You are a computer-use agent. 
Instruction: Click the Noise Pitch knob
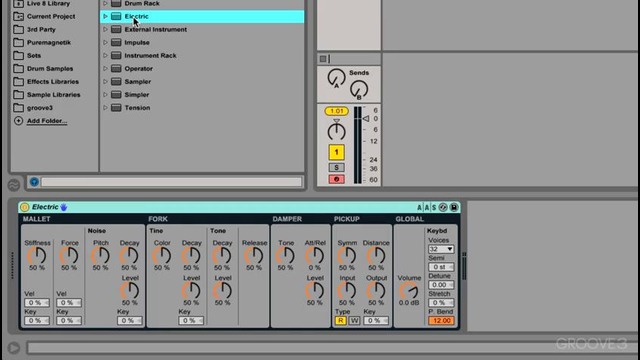(x=100, y=256)
